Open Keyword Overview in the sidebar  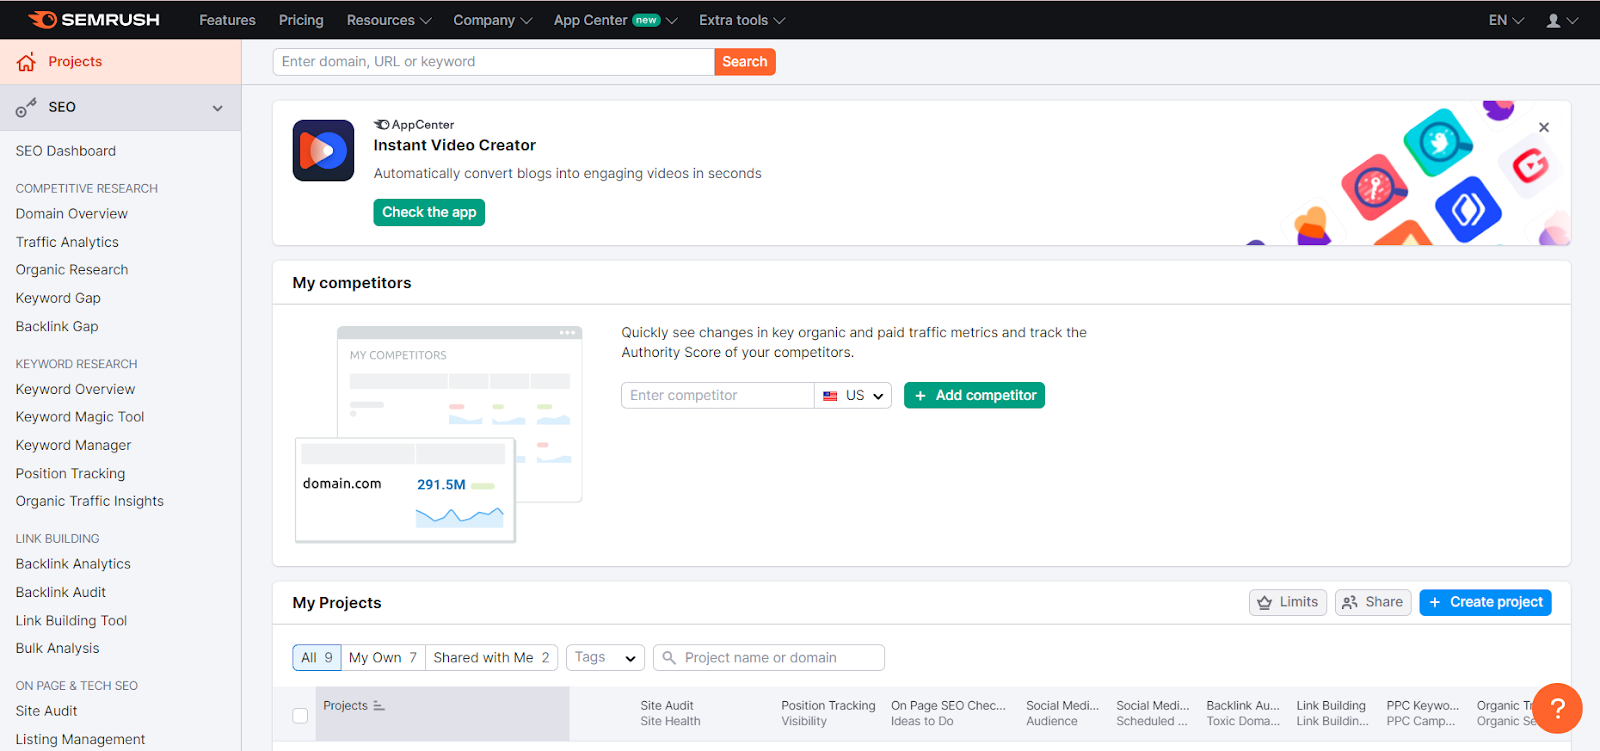click(x=75, y=389)
